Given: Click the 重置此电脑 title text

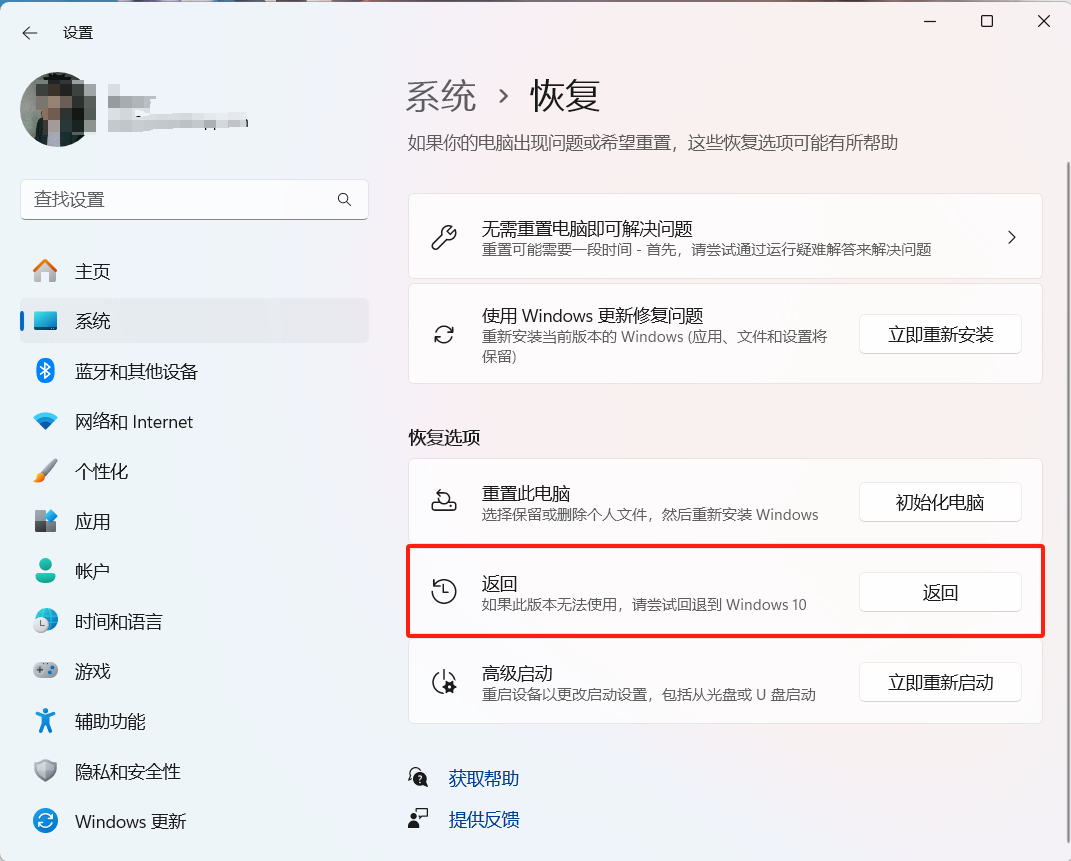Looking at the screenshot, I should [526, 493].
